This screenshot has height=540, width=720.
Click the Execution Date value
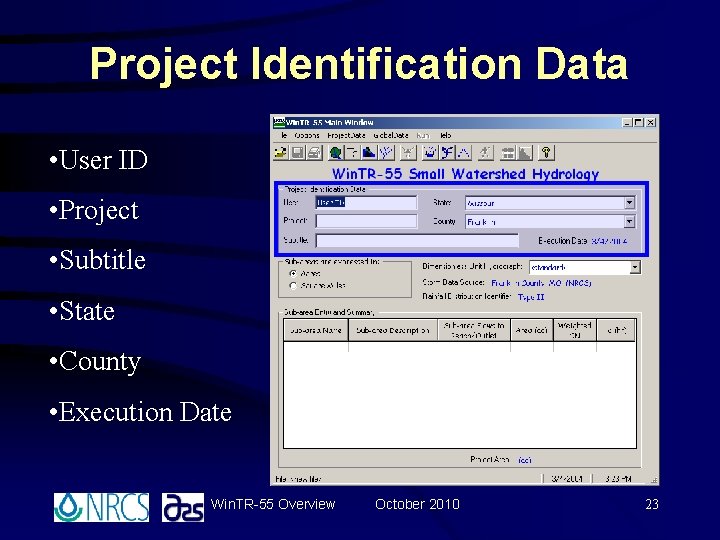click(609, 241)
